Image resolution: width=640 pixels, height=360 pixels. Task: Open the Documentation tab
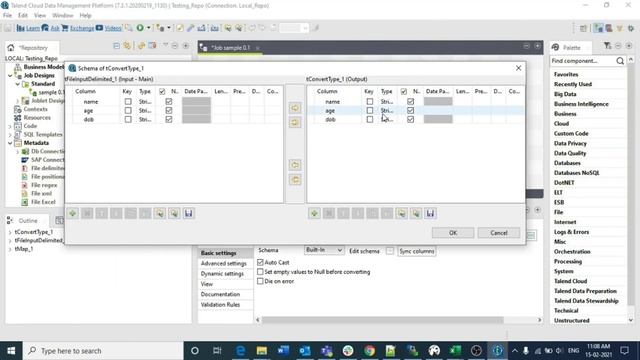pyautogui.click(x=220, y=294)
